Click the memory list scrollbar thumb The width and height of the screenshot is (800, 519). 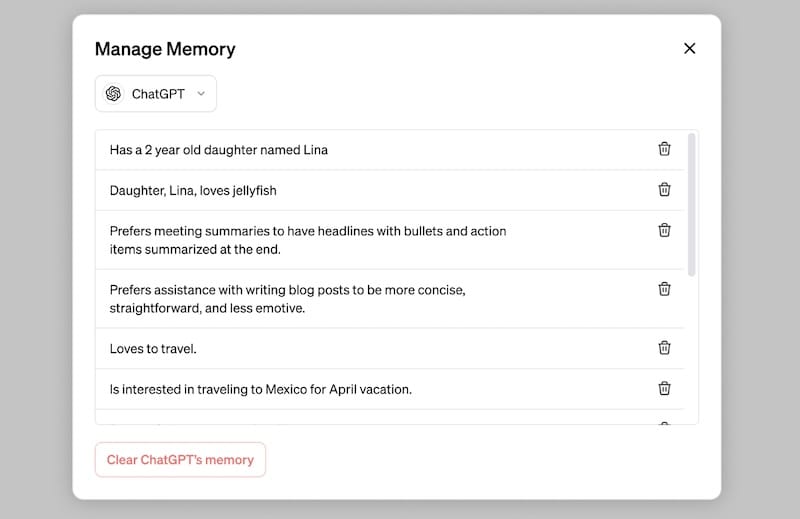[691, 205]
